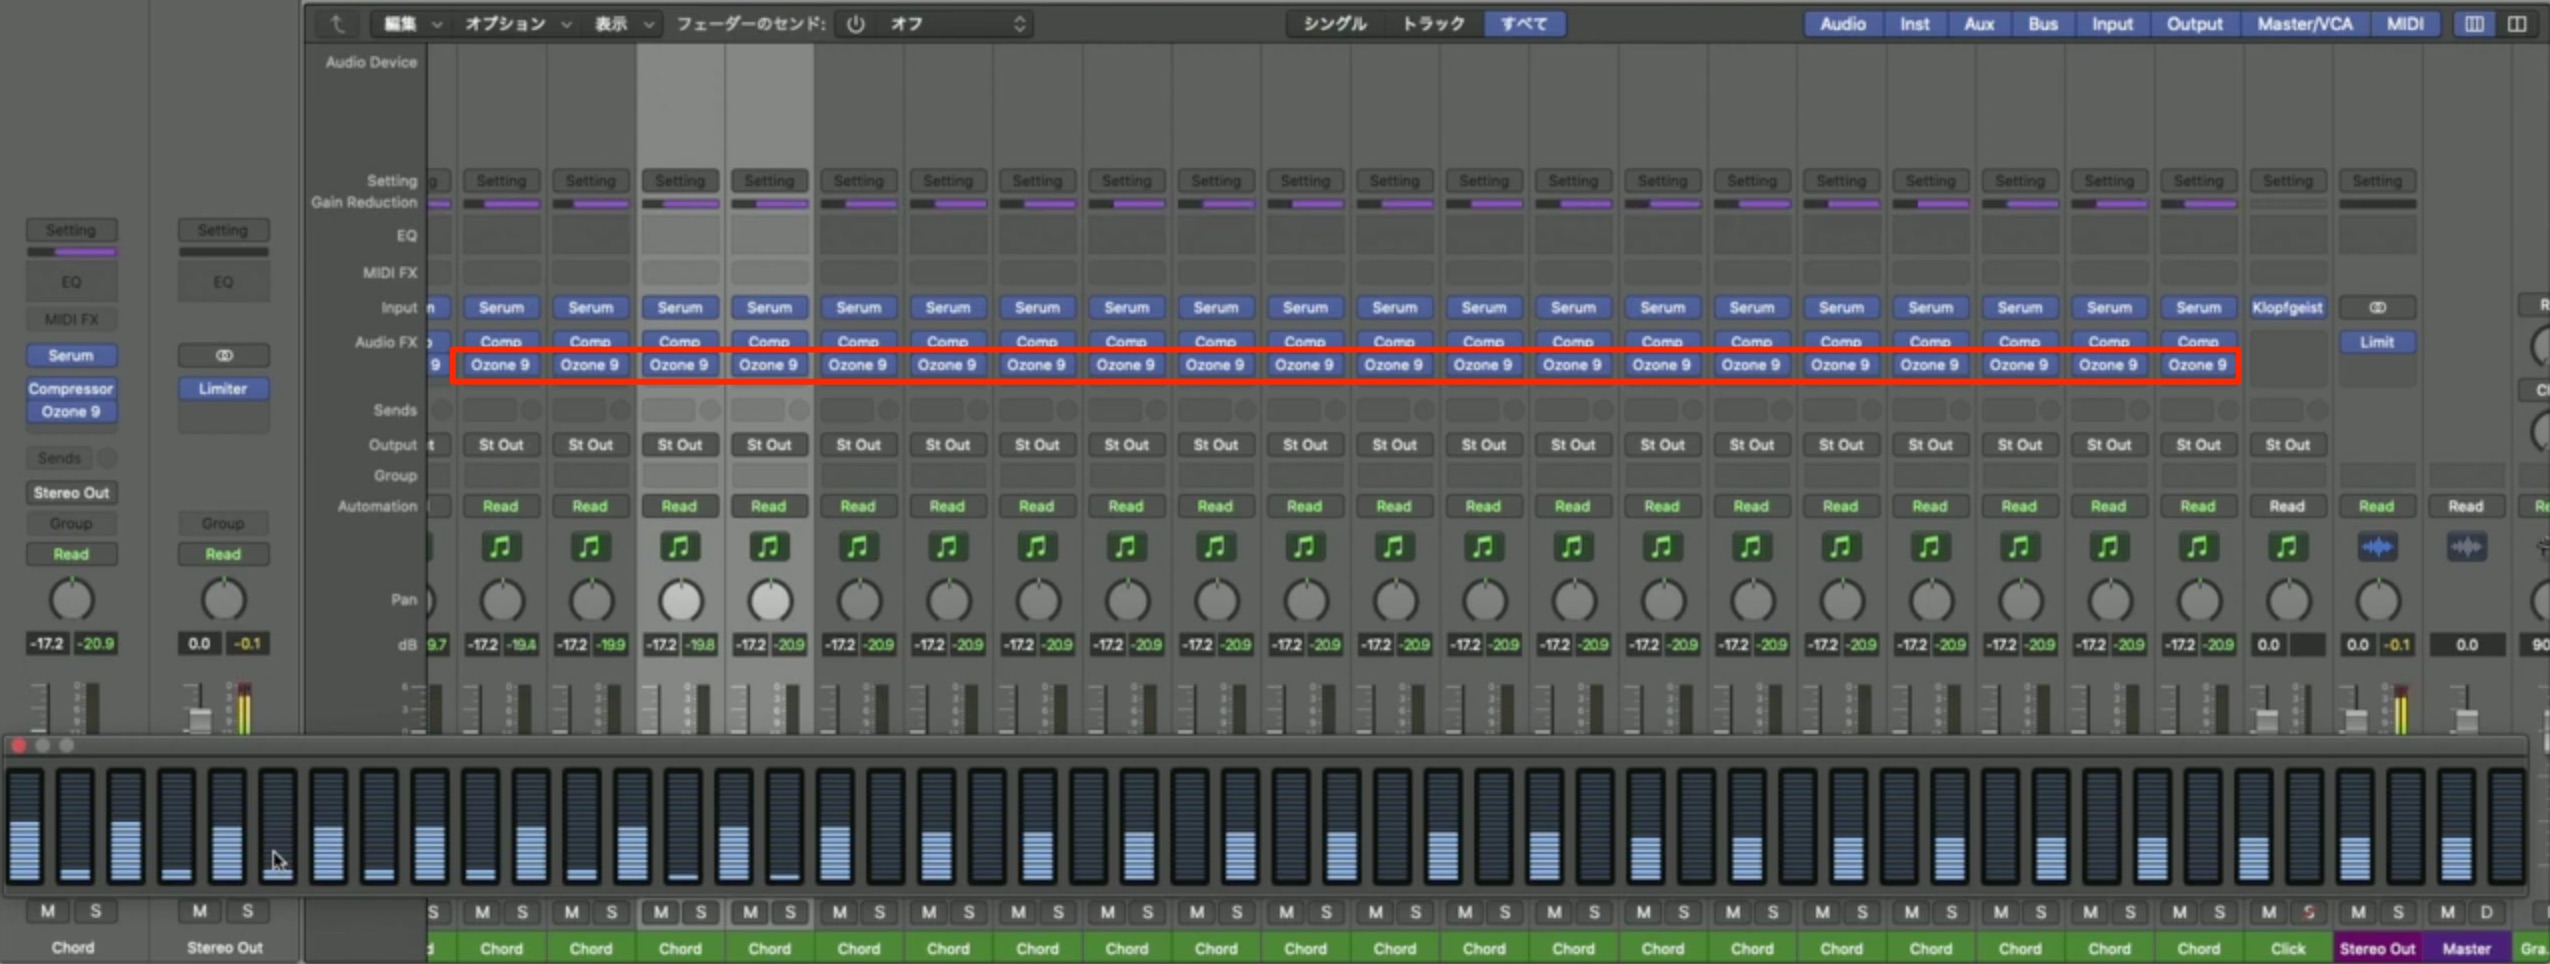
Task: Solo the mixer Stereo Out channel
Action: click(x=2398, y=912)
